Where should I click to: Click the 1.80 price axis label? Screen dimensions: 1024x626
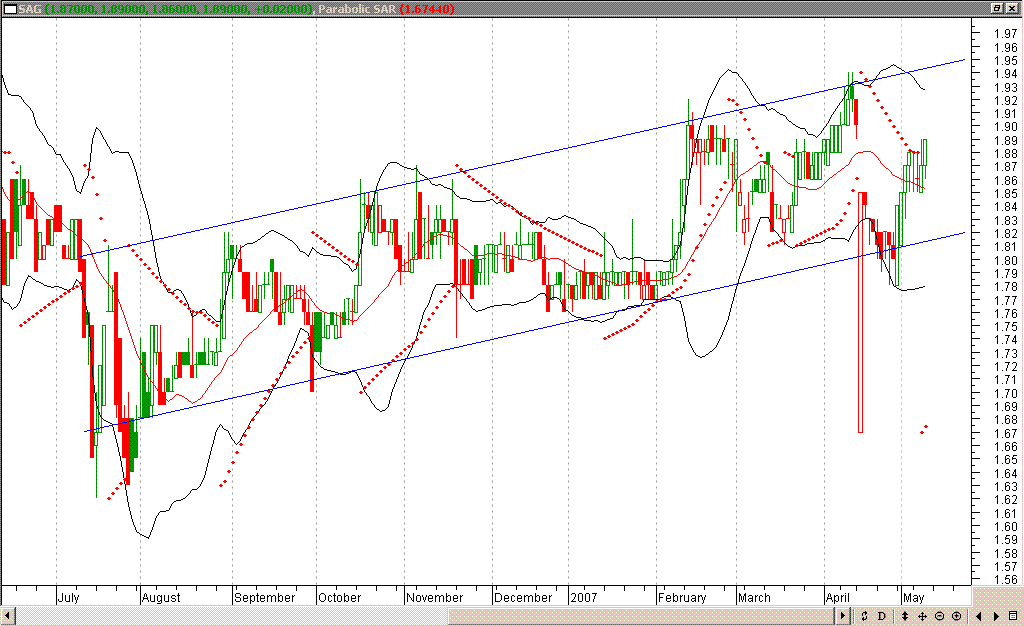click(1006, 260)
